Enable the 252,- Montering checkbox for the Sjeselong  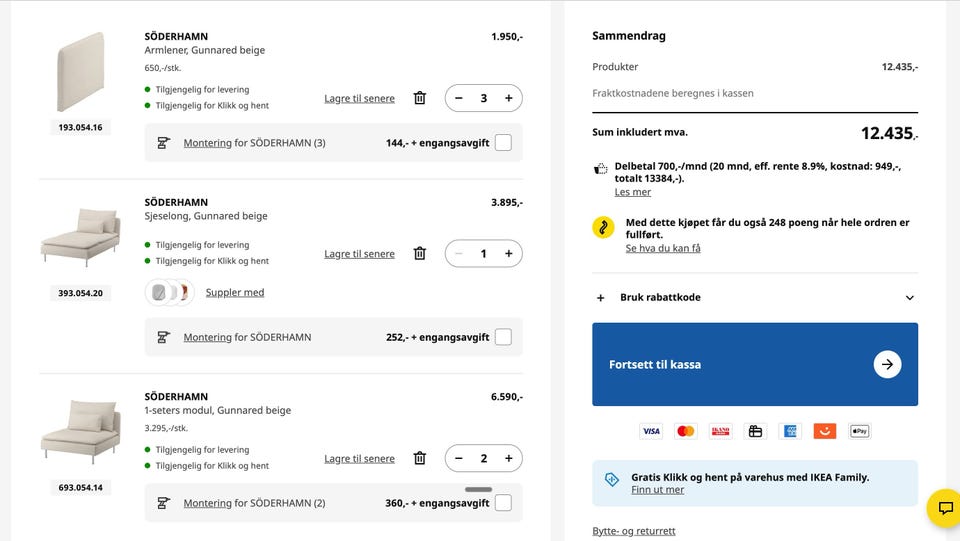503,337
